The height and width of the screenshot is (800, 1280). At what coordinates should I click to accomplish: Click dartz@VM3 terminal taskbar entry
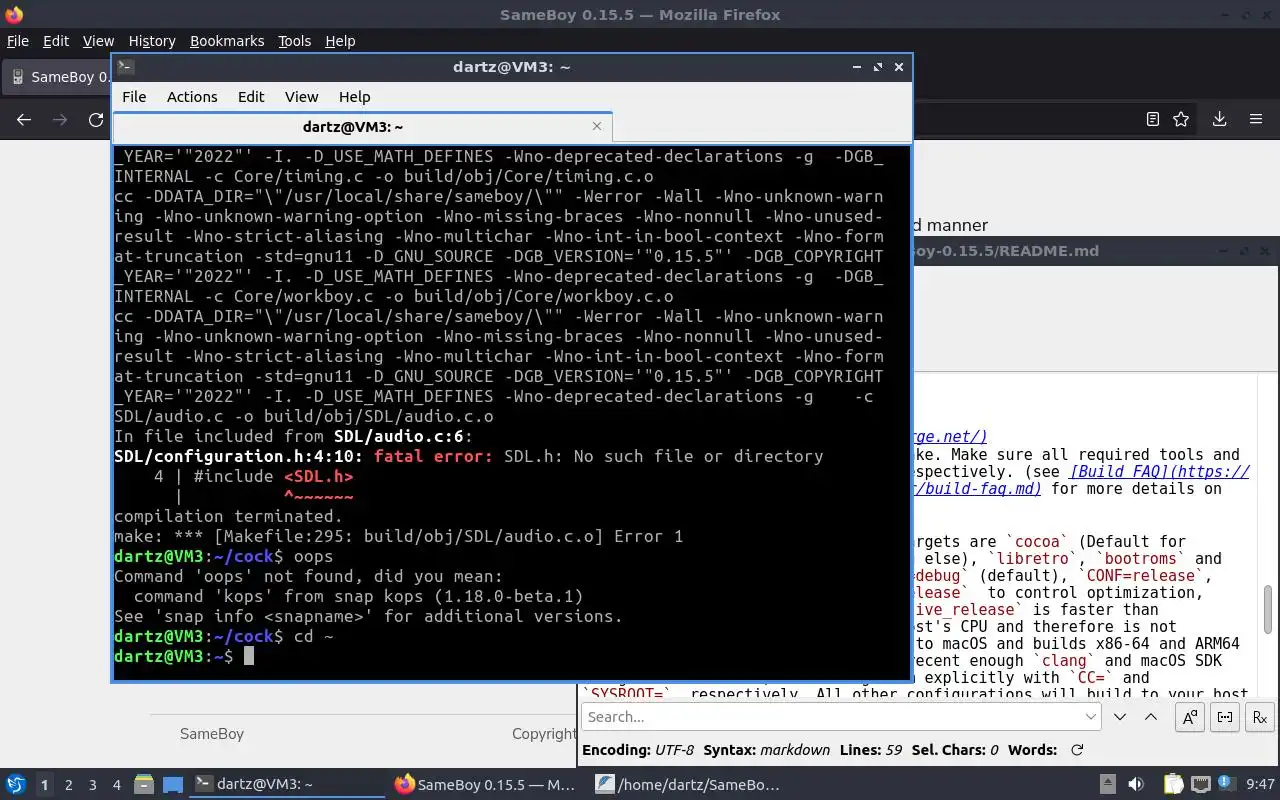(x=287, y=785)
